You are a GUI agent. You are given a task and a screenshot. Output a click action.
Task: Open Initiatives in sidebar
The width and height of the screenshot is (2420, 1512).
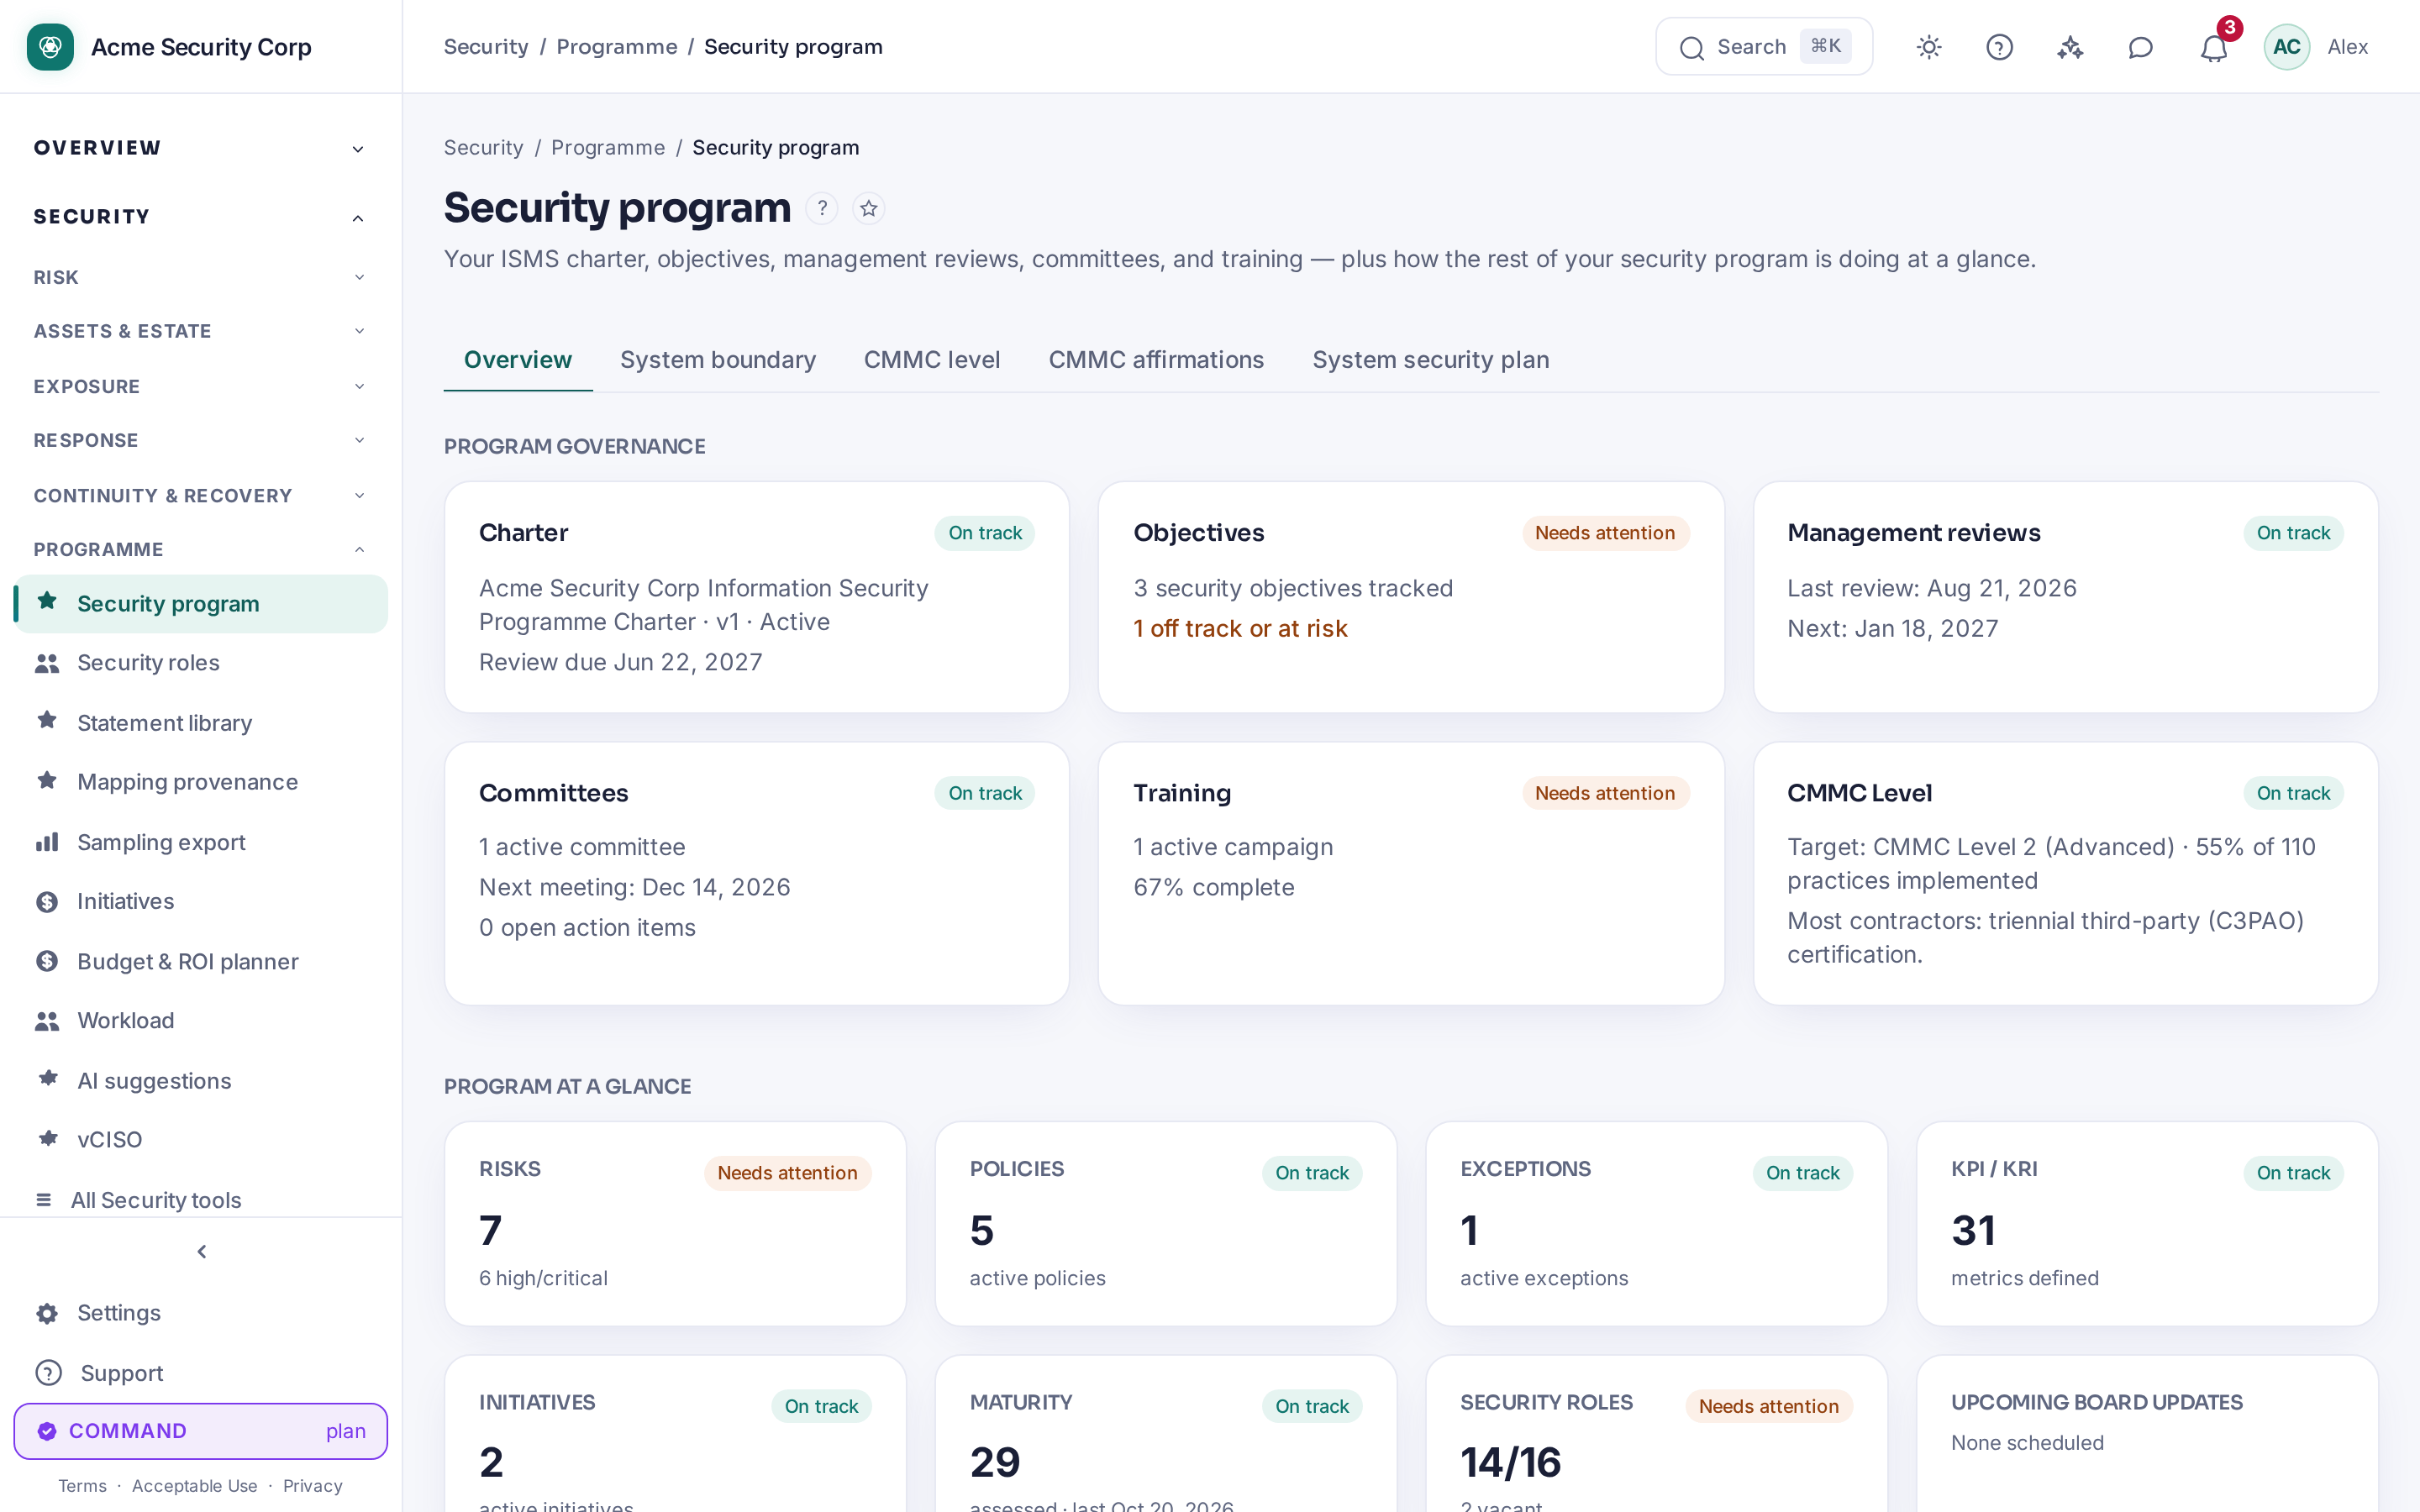point(201,901)
